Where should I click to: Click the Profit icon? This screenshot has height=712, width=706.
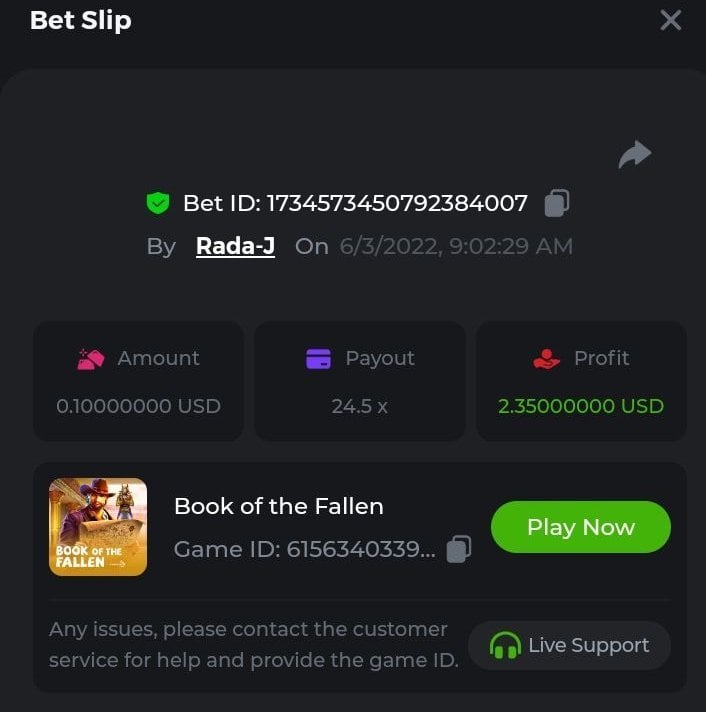[546, 359]
